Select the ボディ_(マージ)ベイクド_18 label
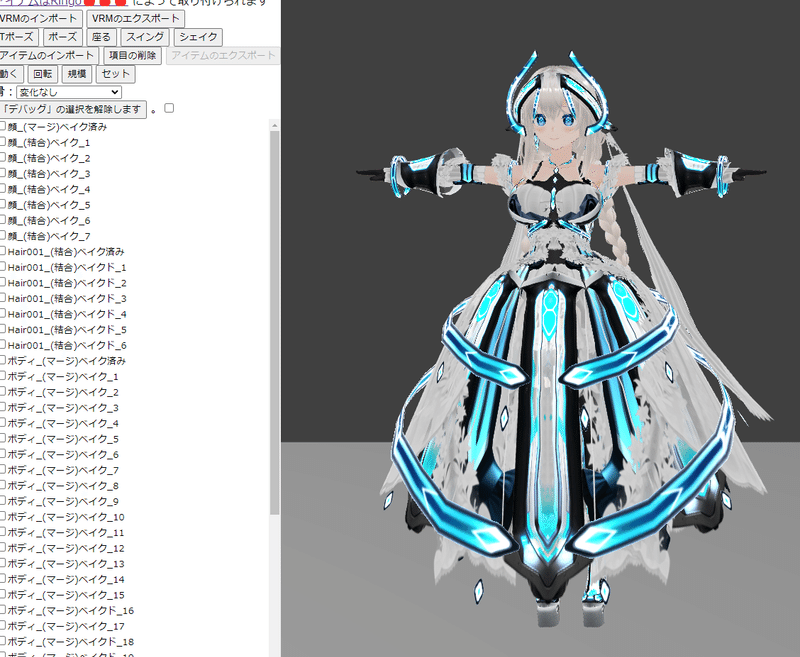800x657 pixels. click(x=70, y=642)
